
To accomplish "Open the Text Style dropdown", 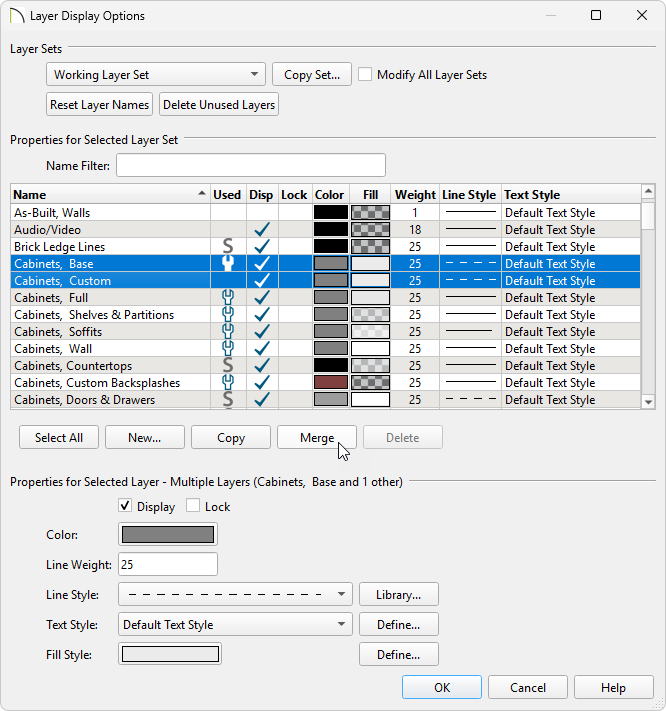I will (x=235, y=624).
